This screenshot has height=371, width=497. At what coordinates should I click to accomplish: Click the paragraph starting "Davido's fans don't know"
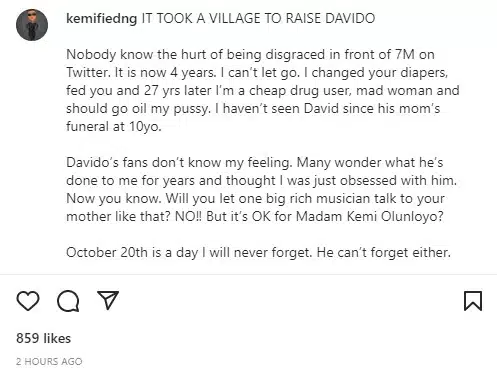coord(262,189)
